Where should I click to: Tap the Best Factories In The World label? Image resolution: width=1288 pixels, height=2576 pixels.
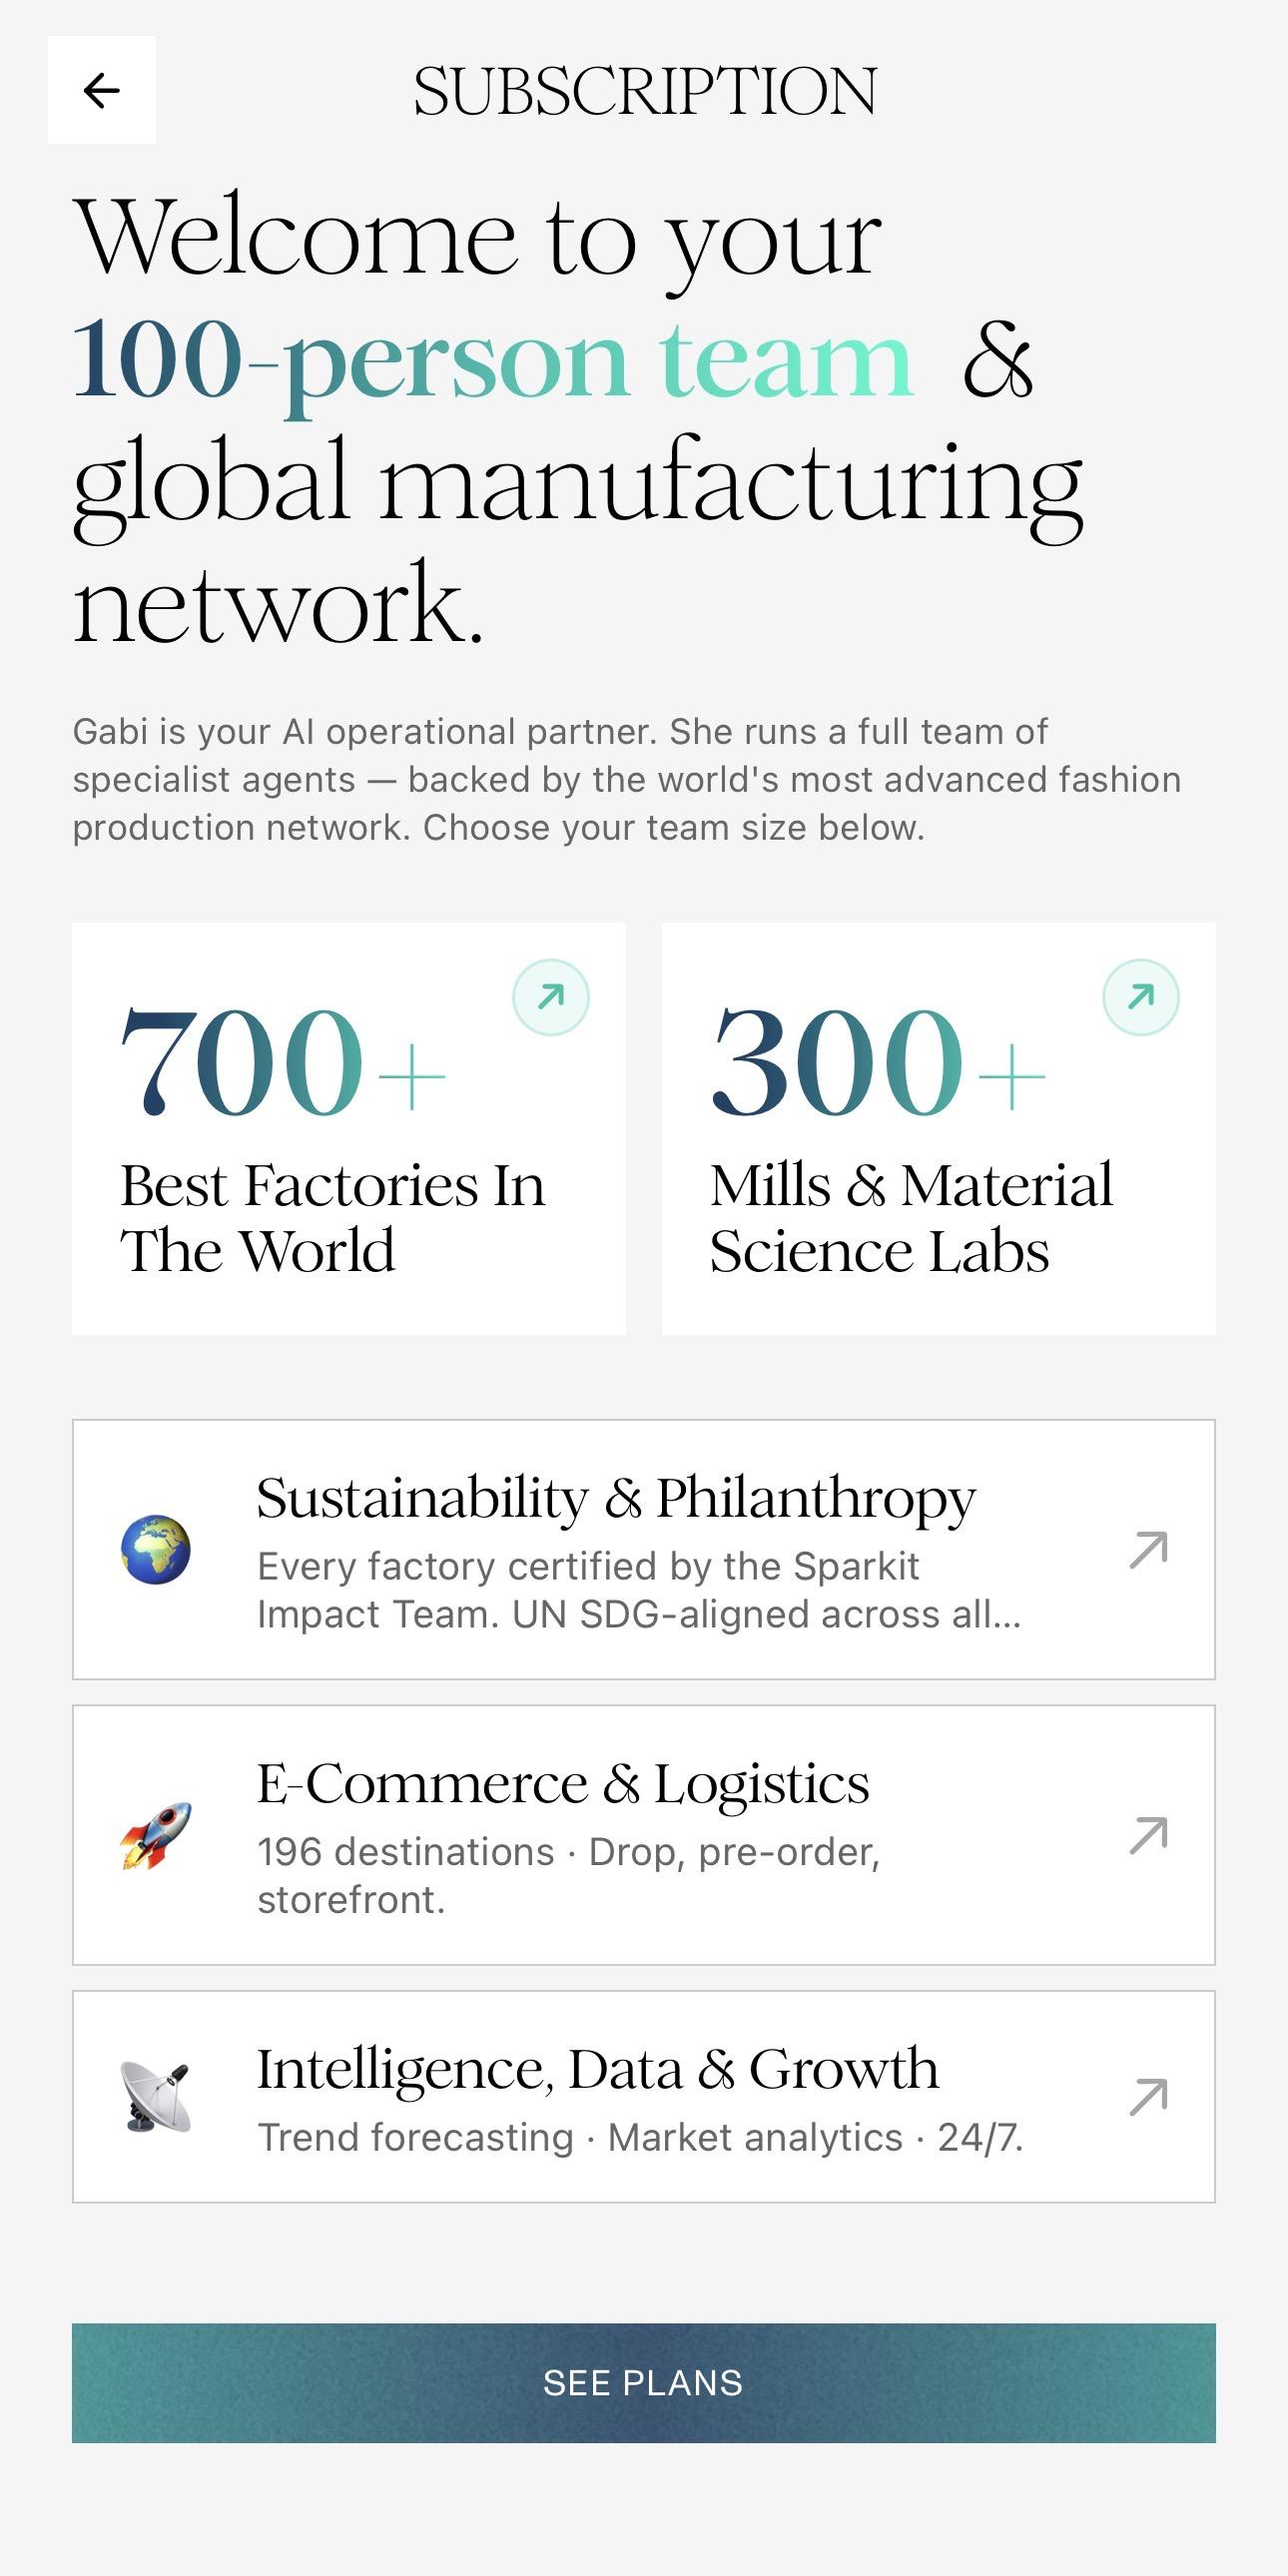332,1218
